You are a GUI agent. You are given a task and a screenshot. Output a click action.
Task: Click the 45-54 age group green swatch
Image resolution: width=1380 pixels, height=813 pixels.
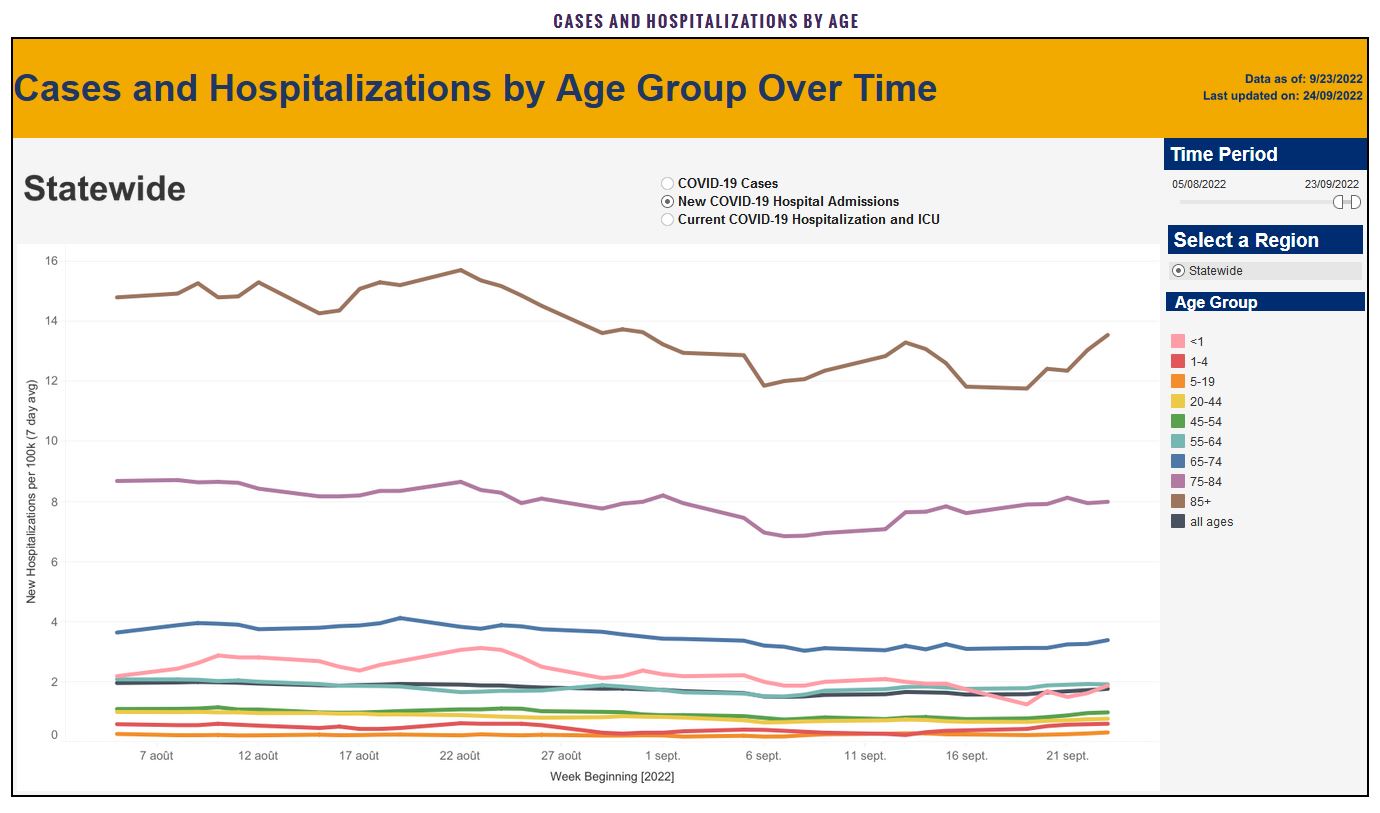pos(1178,421)
